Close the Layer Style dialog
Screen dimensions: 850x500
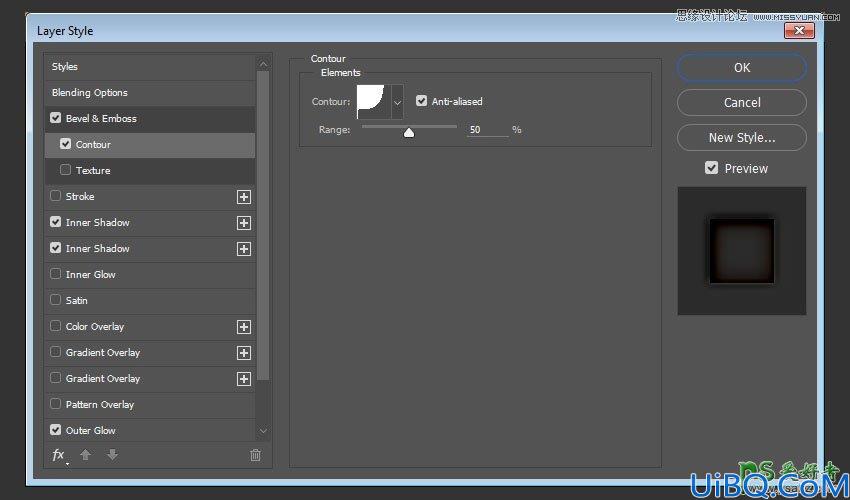click(799, 31)
